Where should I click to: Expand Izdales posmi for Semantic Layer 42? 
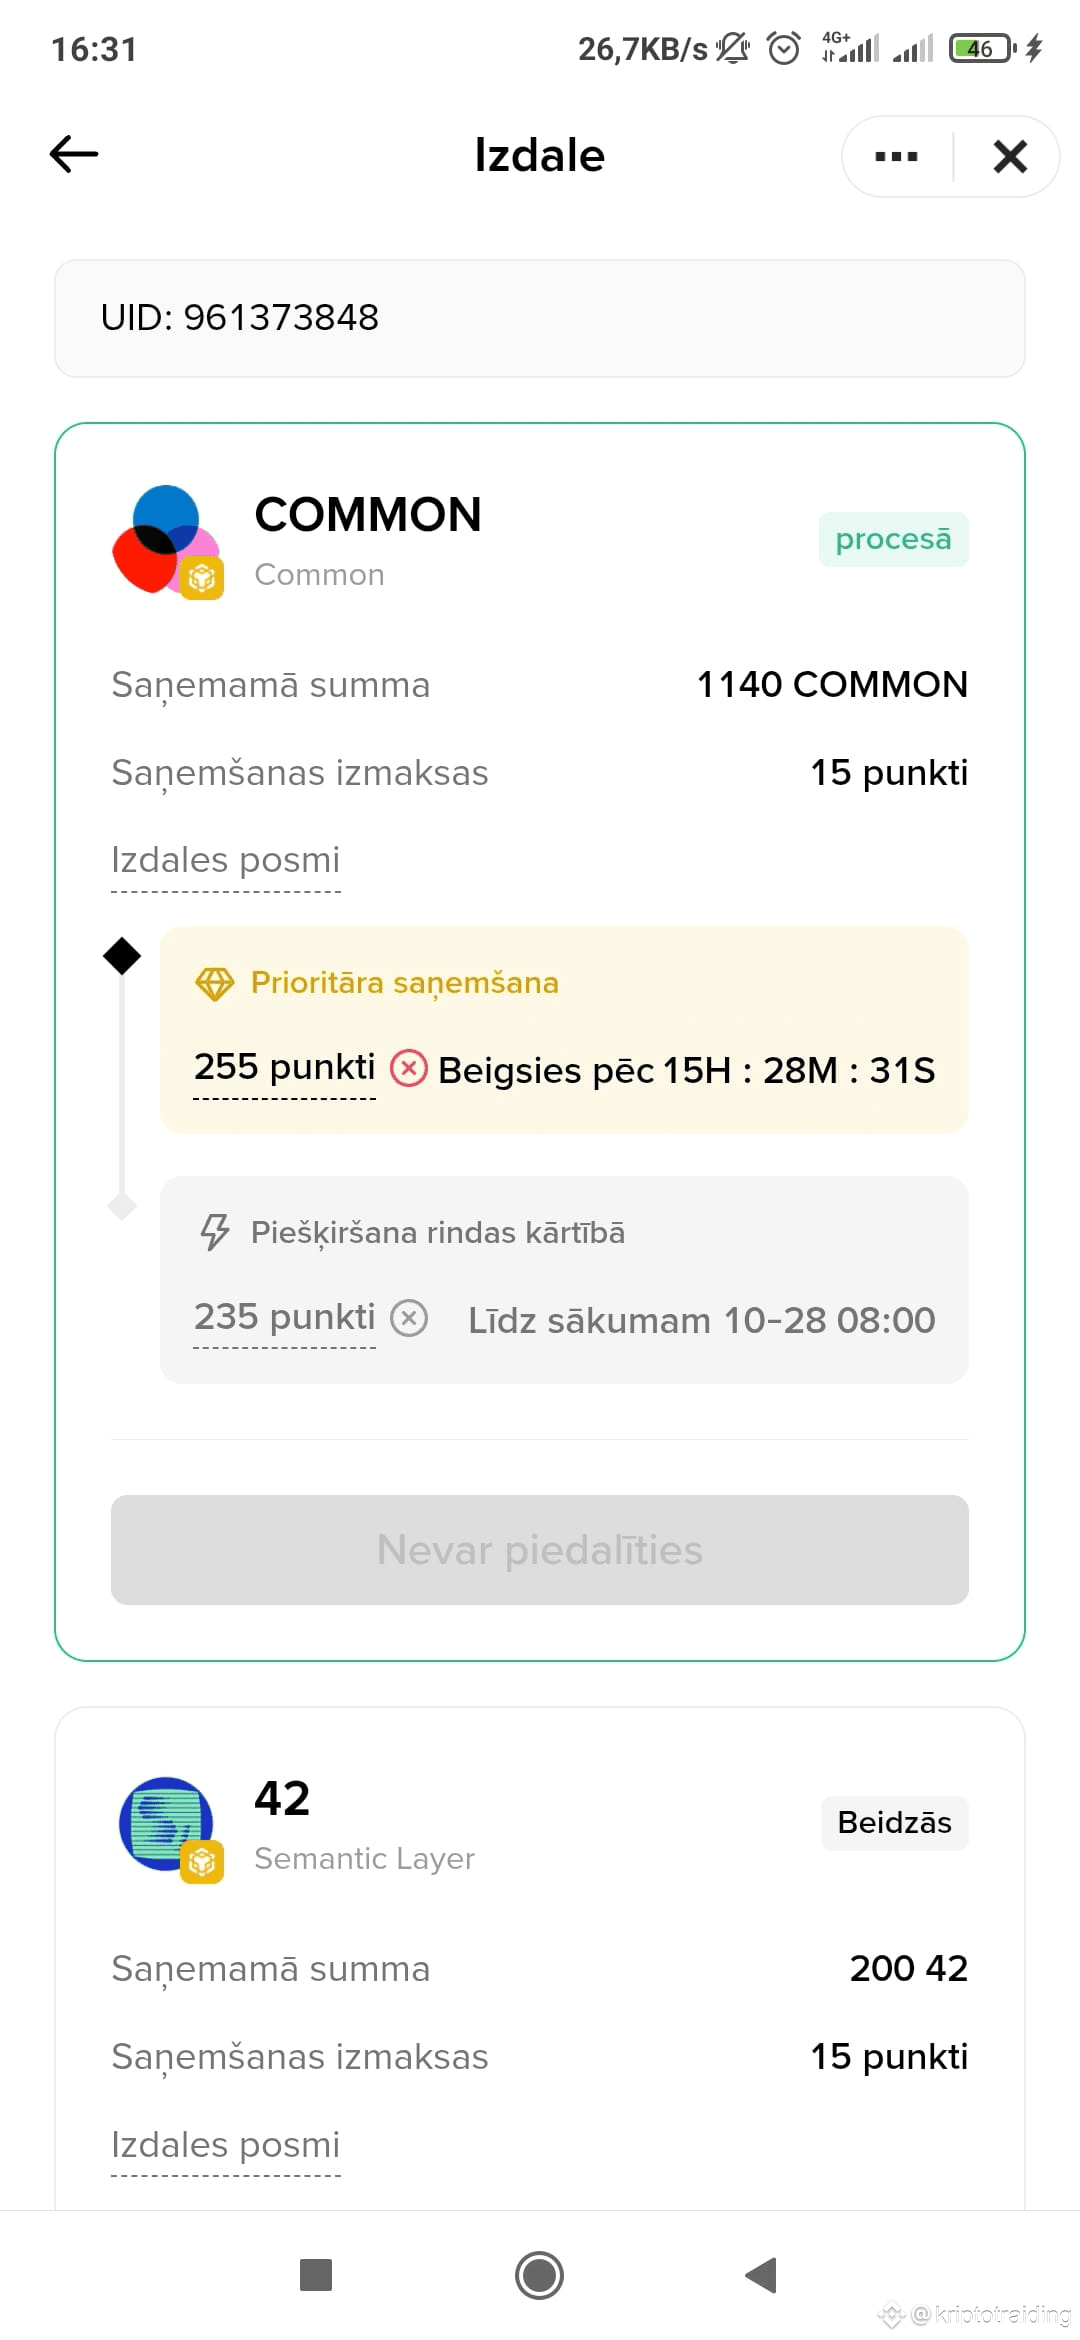pos(225,2144)
